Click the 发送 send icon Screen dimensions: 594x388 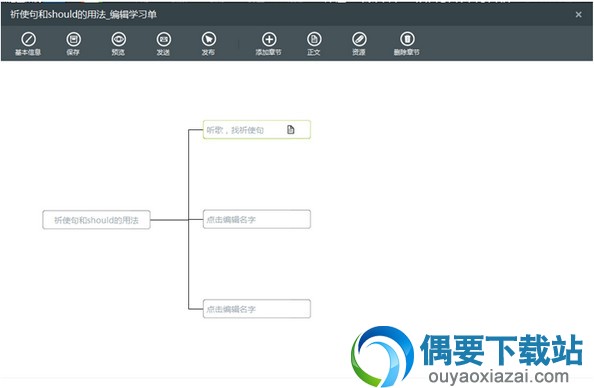[164, 39]
